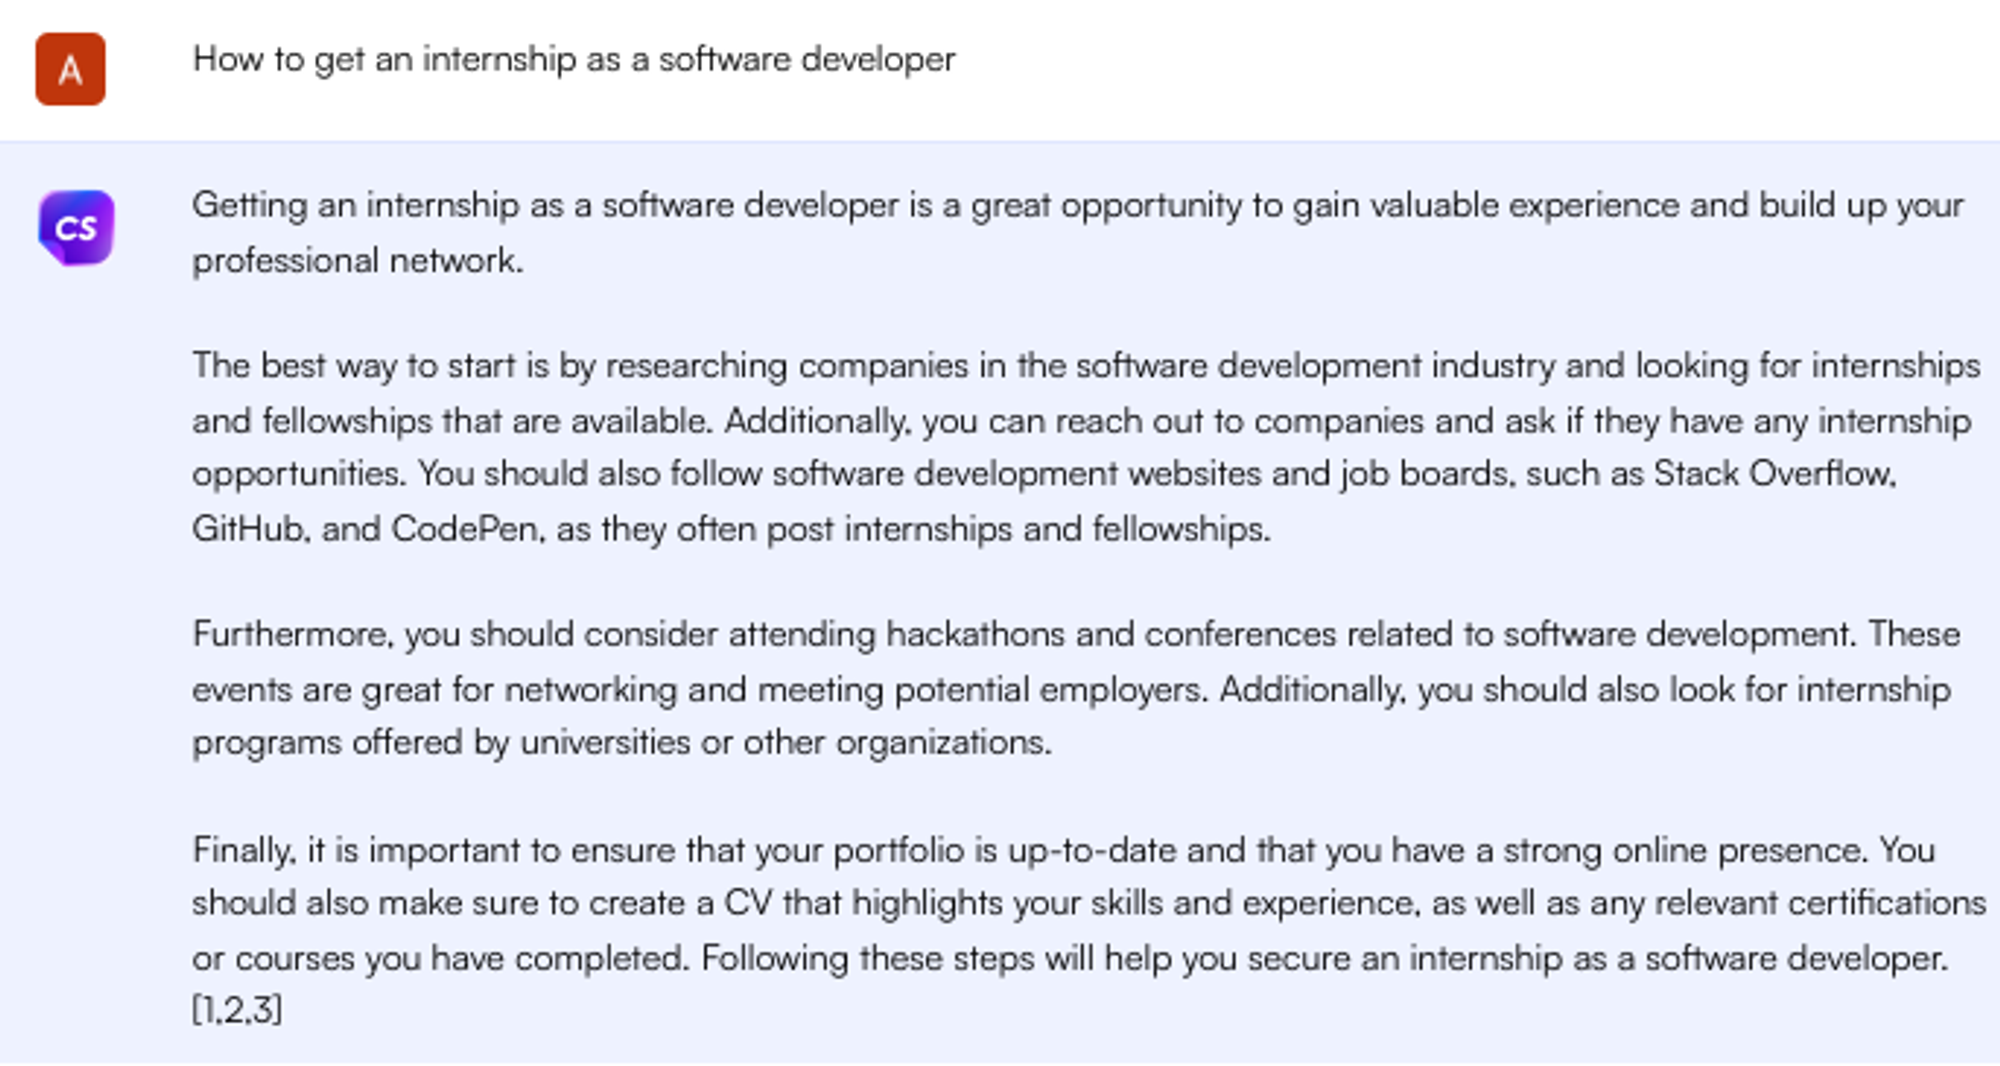Click the word "Finally" starting the last paragraph
The width and height of the screenshot is (2000, 1066).
point(243,850)
